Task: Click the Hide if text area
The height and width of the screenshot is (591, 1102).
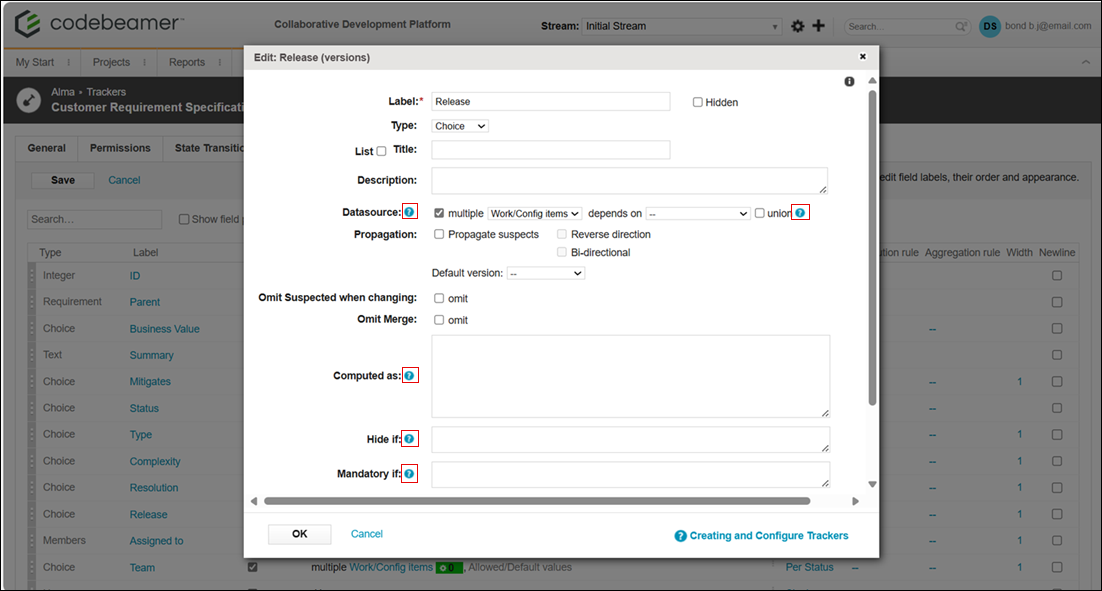Action: (630, 439)
